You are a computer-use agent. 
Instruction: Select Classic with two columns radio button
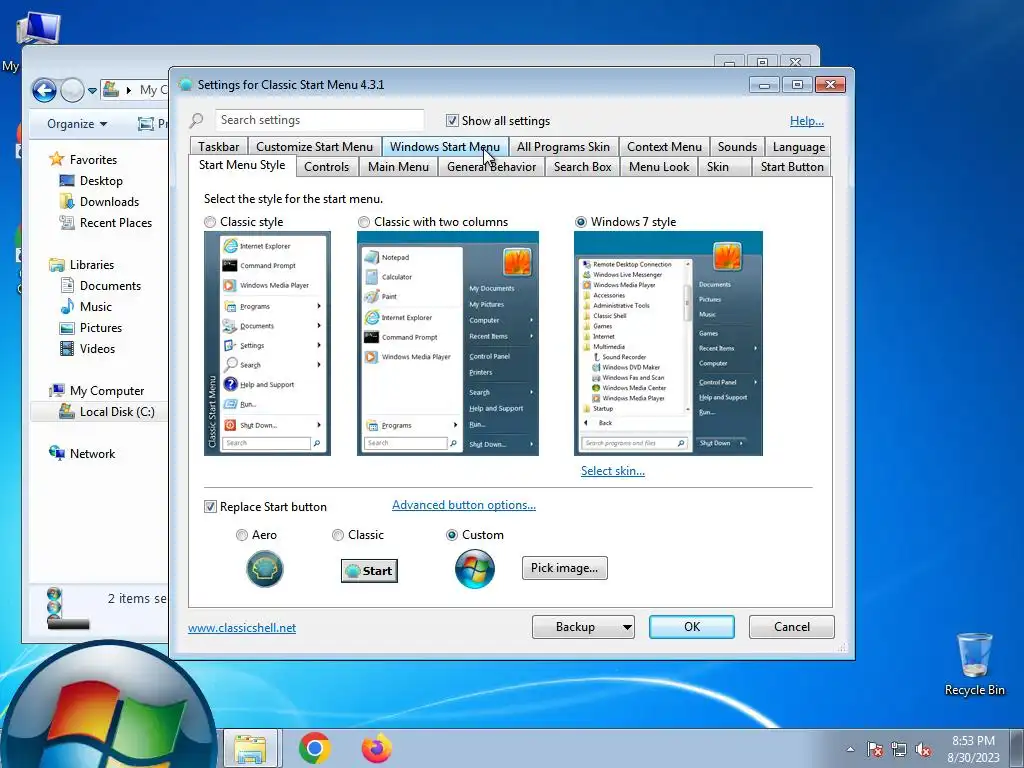pos(364,222)
